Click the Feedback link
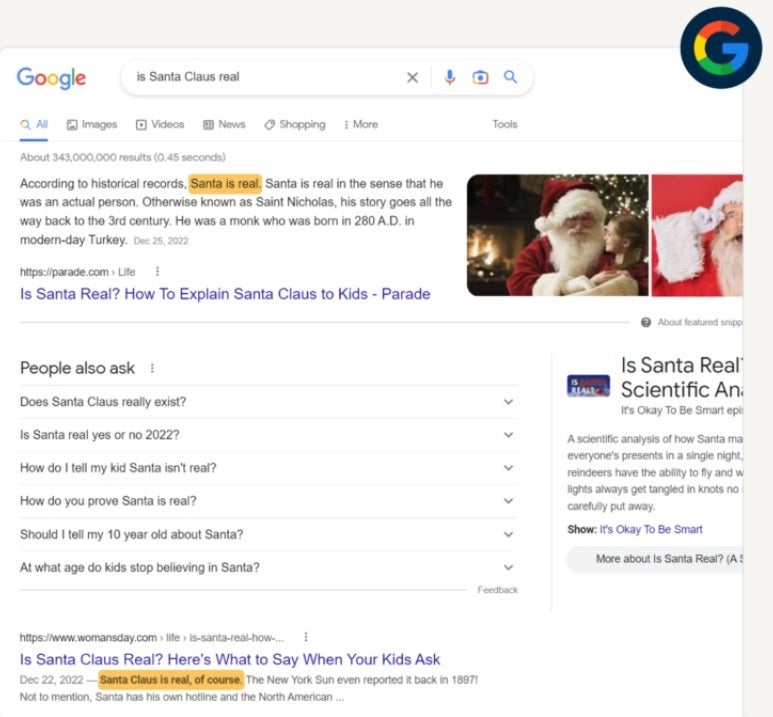The height and width of the screenshot is (717, 773). pyautogui.click(x=497, y=590)
